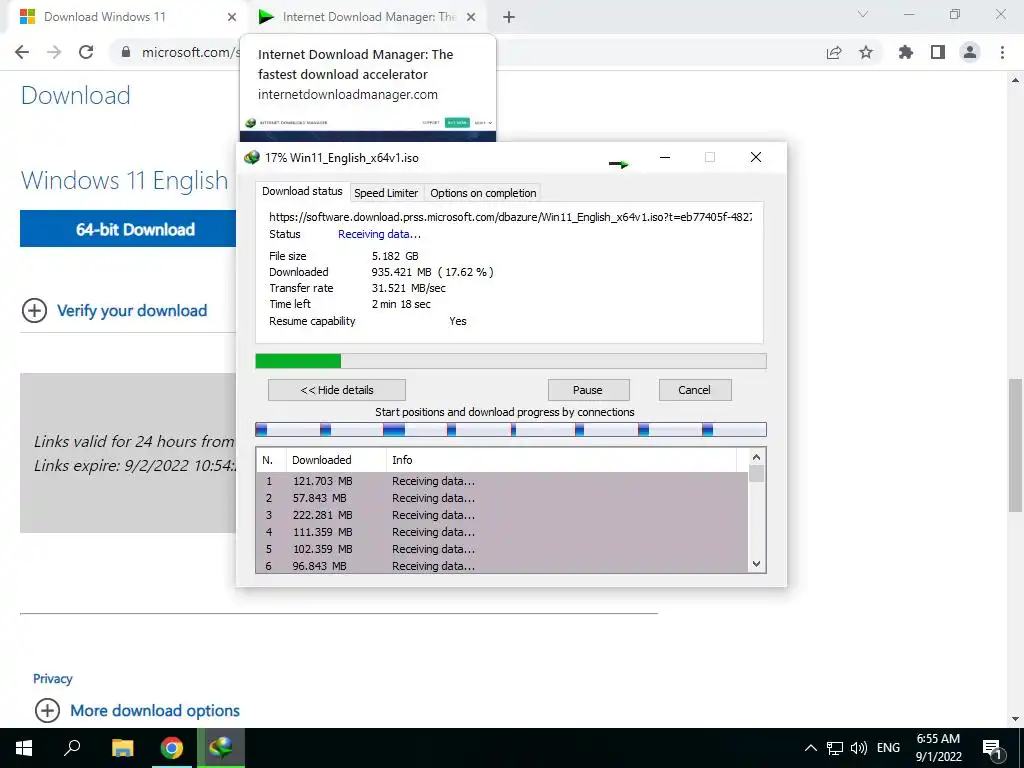Image resolution: width=1024 pixels, height=768 pixels.
Task: Open the tab search chevron in Chrome title bar
Action: pyautogui.click(x=863, y=14)
